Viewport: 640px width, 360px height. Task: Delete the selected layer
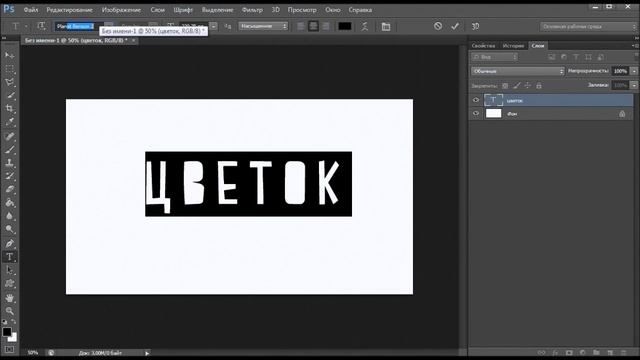(624, 352)
